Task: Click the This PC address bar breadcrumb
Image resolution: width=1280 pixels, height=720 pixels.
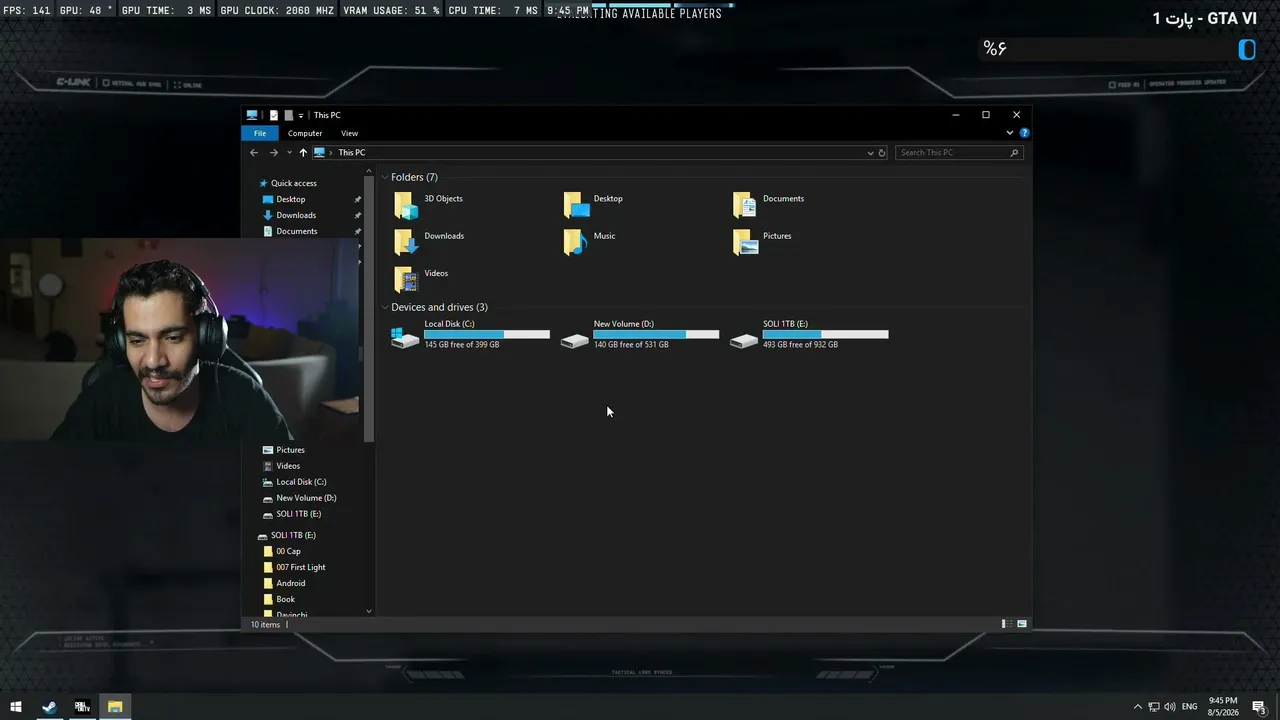Action: (x=352, y=153)
